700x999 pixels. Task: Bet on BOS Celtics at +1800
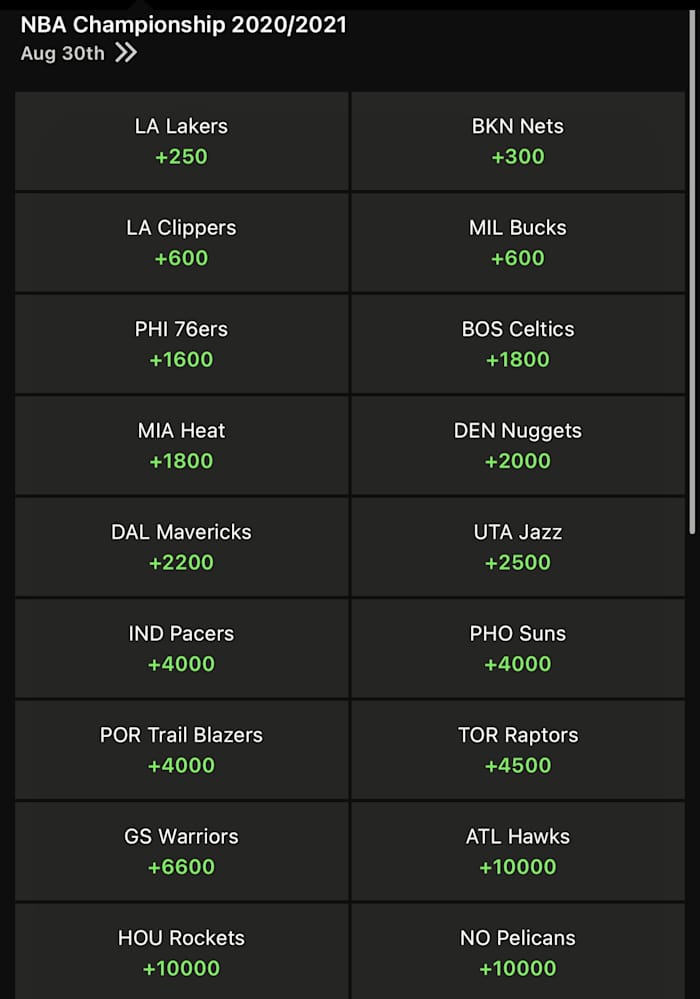(x=518, y=344)
